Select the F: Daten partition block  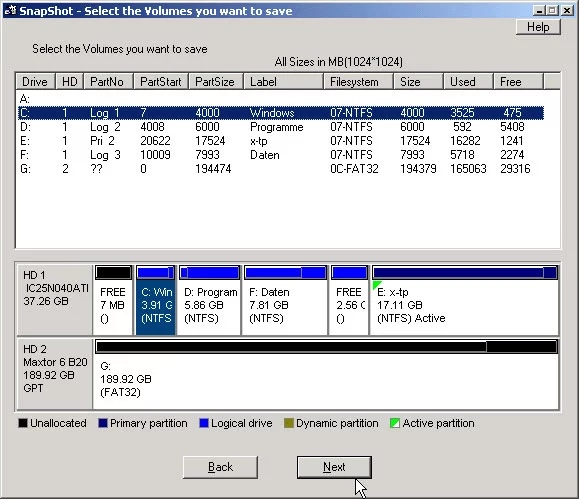[285, 300]
